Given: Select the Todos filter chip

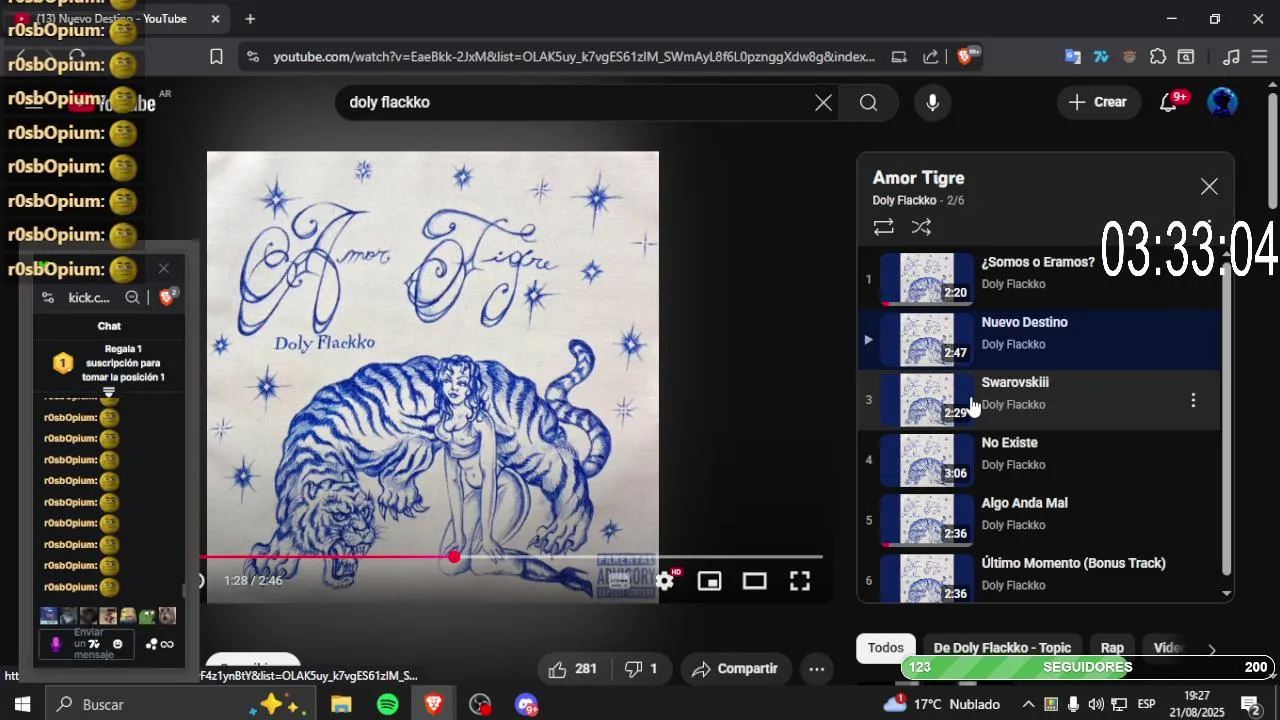Looking at the screenshot, I should click(885, 648).
